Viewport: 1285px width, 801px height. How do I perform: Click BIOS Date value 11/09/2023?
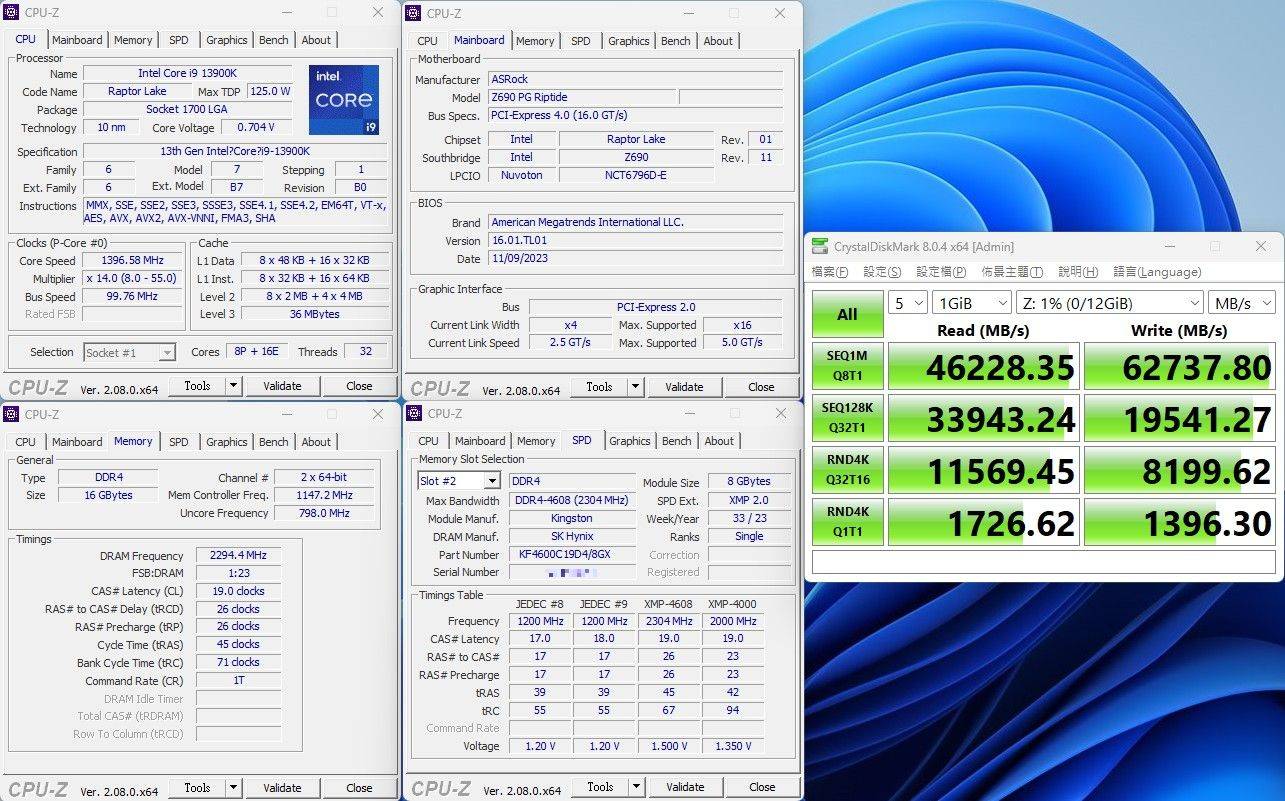634,258
